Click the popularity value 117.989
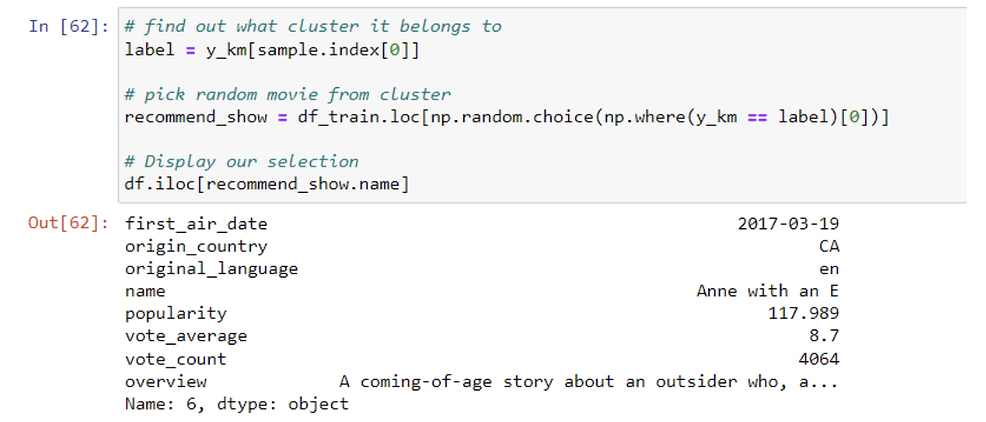This screenshot has width=986, height=422. click(804, 314)
